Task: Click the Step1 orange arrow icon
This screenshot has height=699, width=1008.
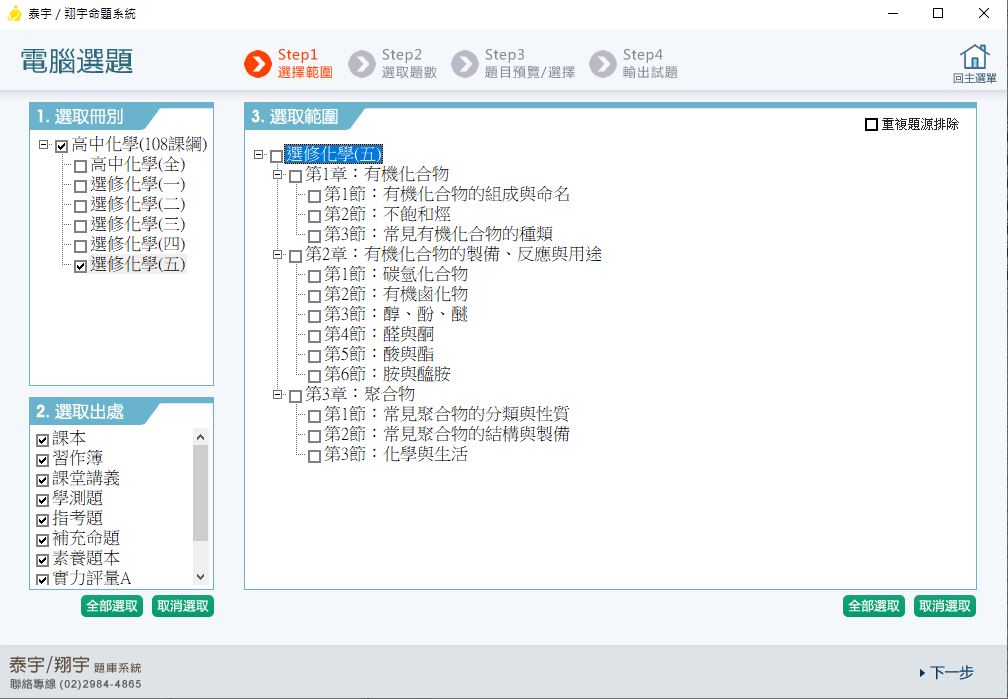Action: (x=258, y=64)
